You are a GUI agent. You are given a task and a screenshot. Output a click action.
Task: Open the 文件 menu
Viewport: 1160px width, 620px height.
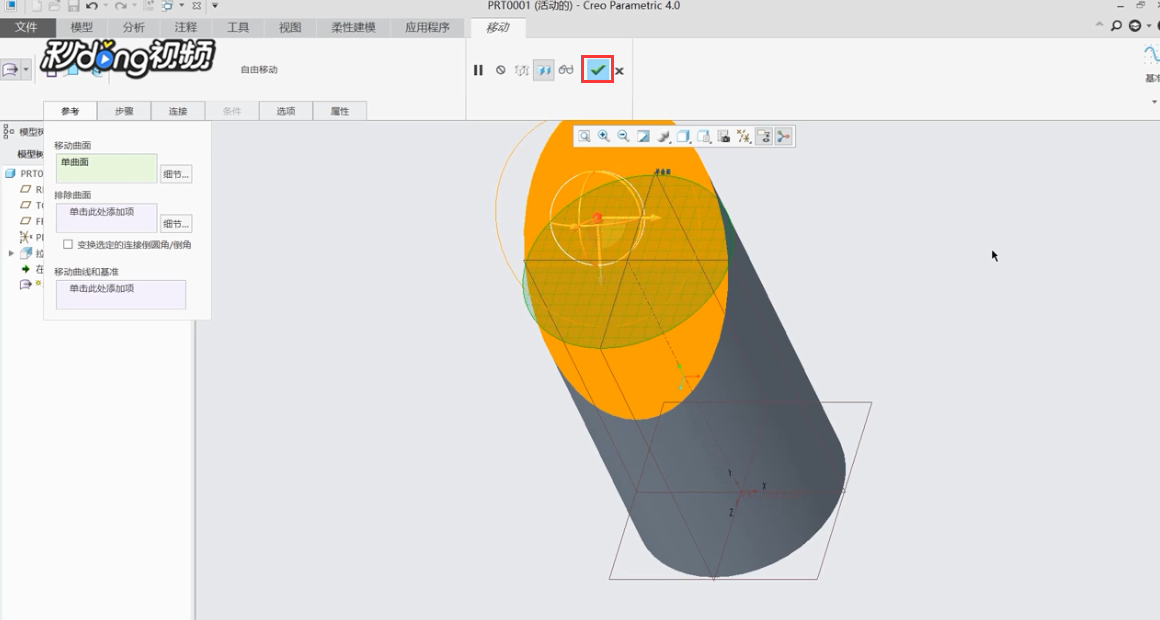(x=27, y=27)
